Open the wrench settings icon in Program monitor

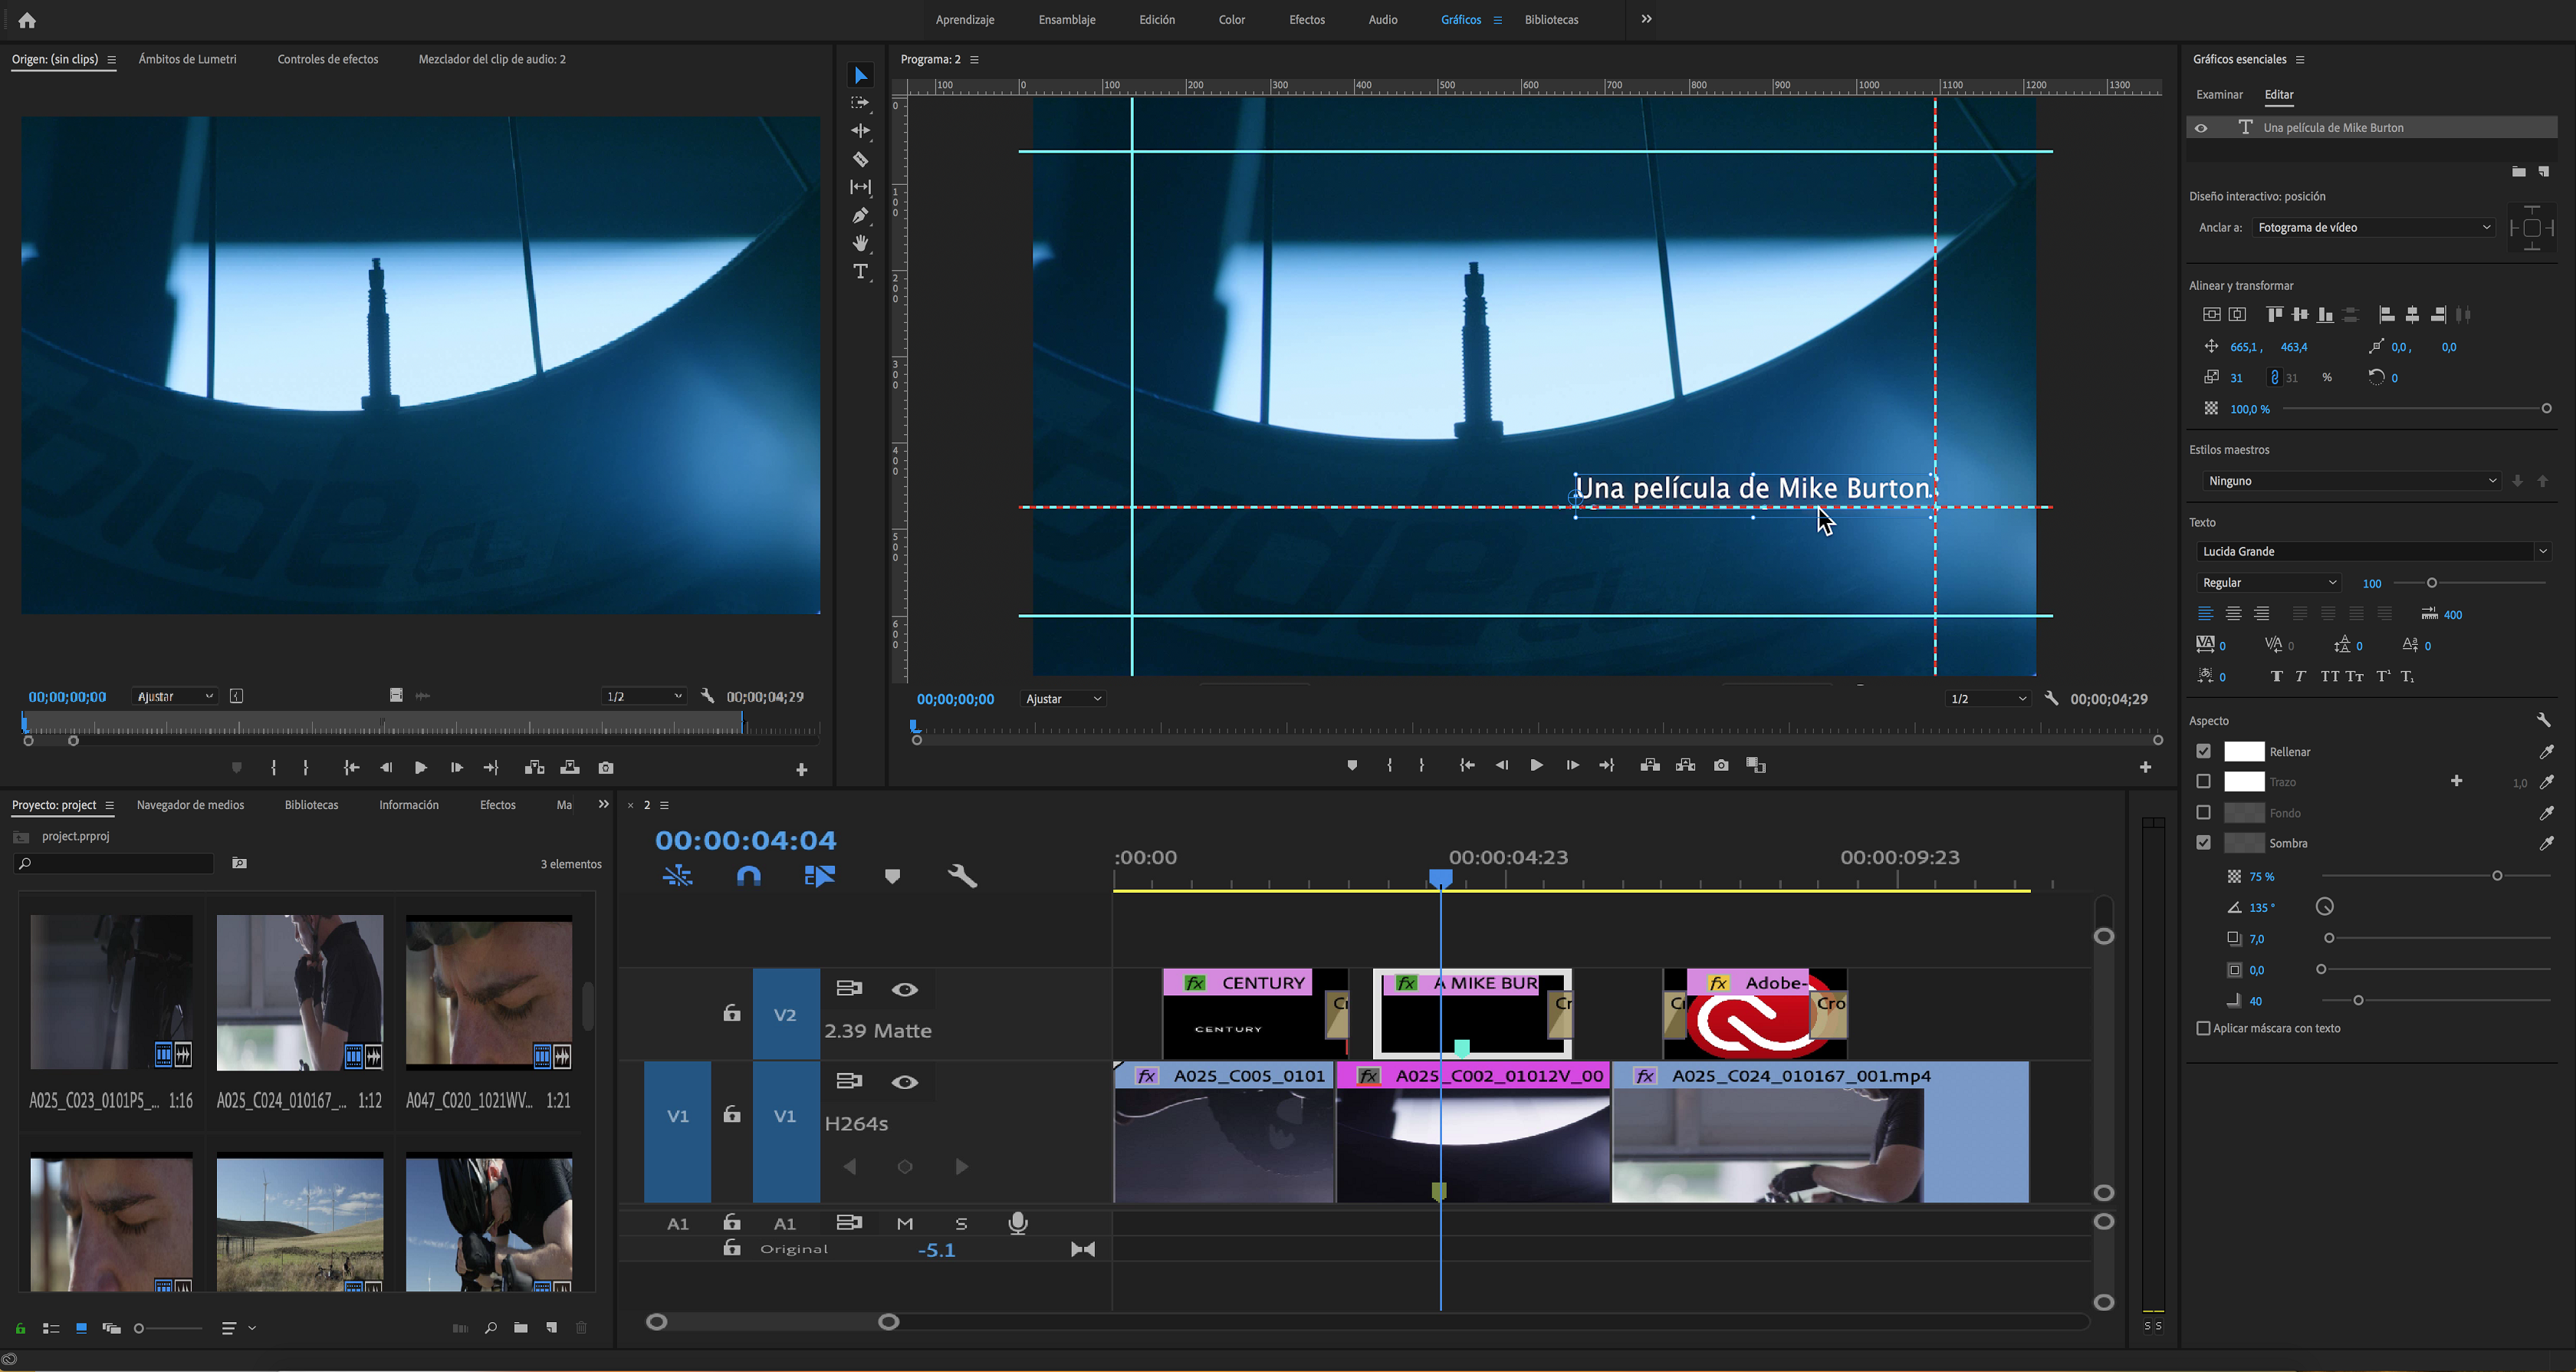point(2051,698)
